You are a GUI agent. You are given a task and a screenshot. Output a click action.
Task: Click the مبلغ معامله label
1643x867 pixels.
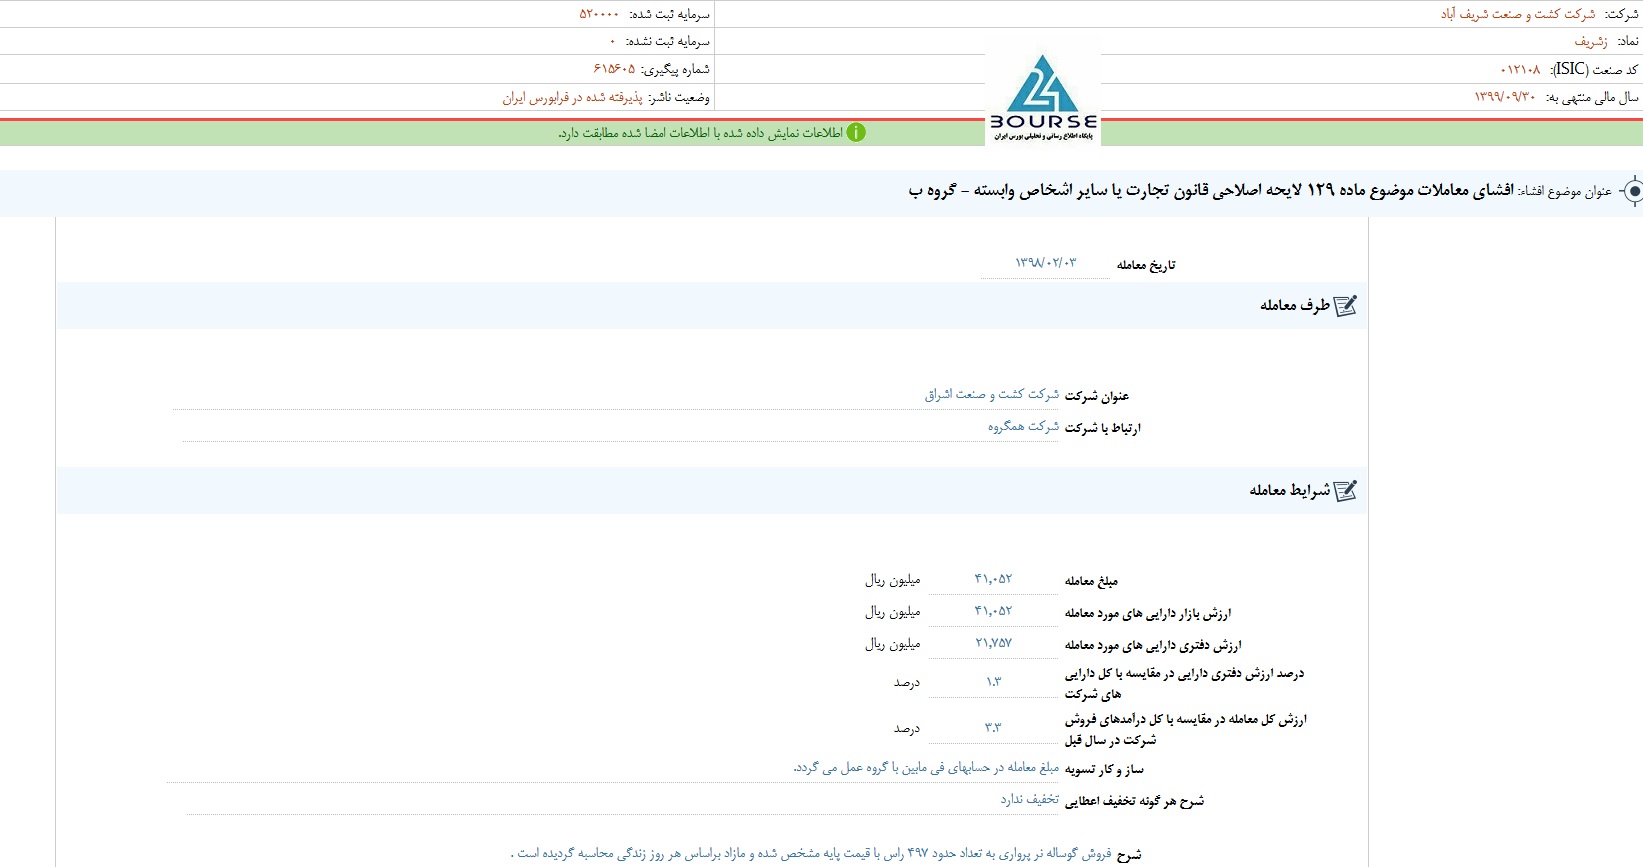[1091, 581]
